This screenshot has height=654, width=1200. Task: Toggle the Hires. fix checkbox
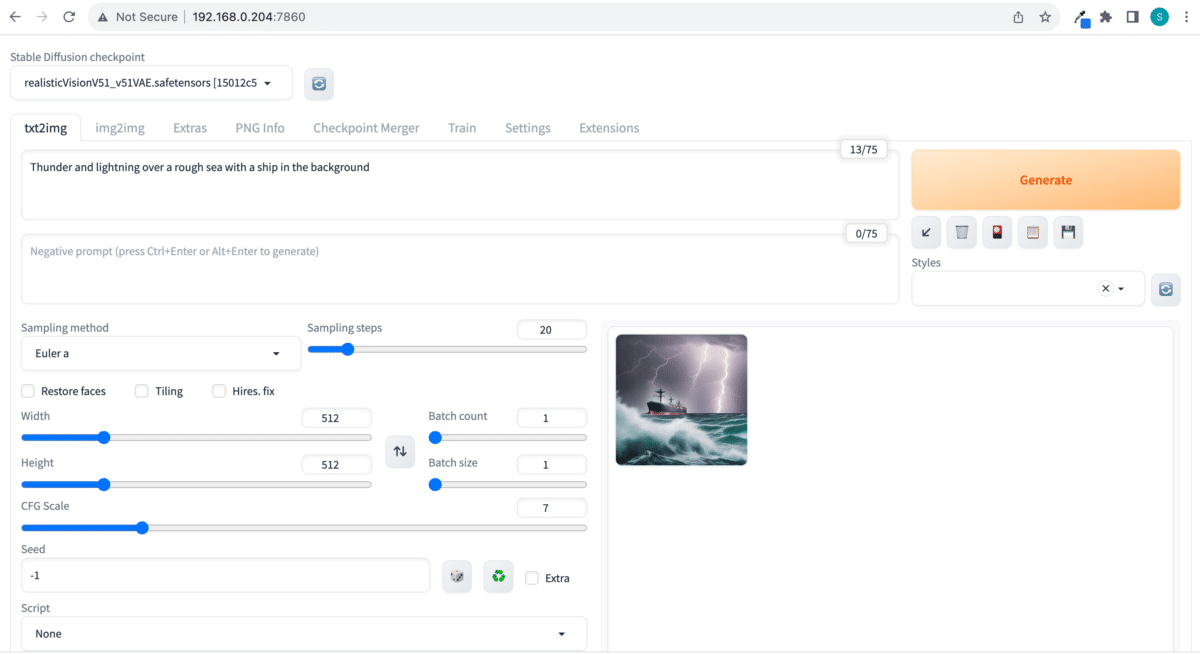[x=219, y=391]
